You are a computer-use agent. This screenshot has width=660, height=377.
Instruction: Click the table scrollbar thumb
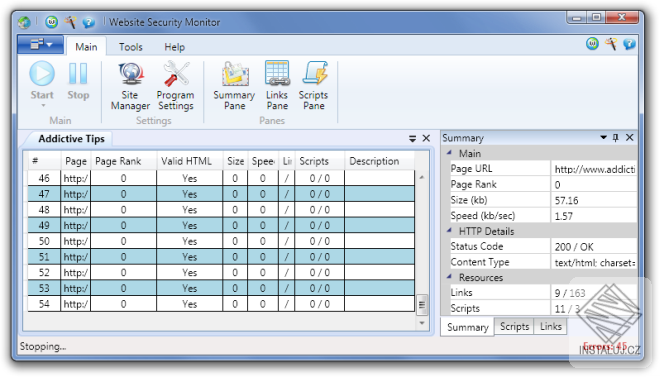pyautogui.click(x=422, y=305)
